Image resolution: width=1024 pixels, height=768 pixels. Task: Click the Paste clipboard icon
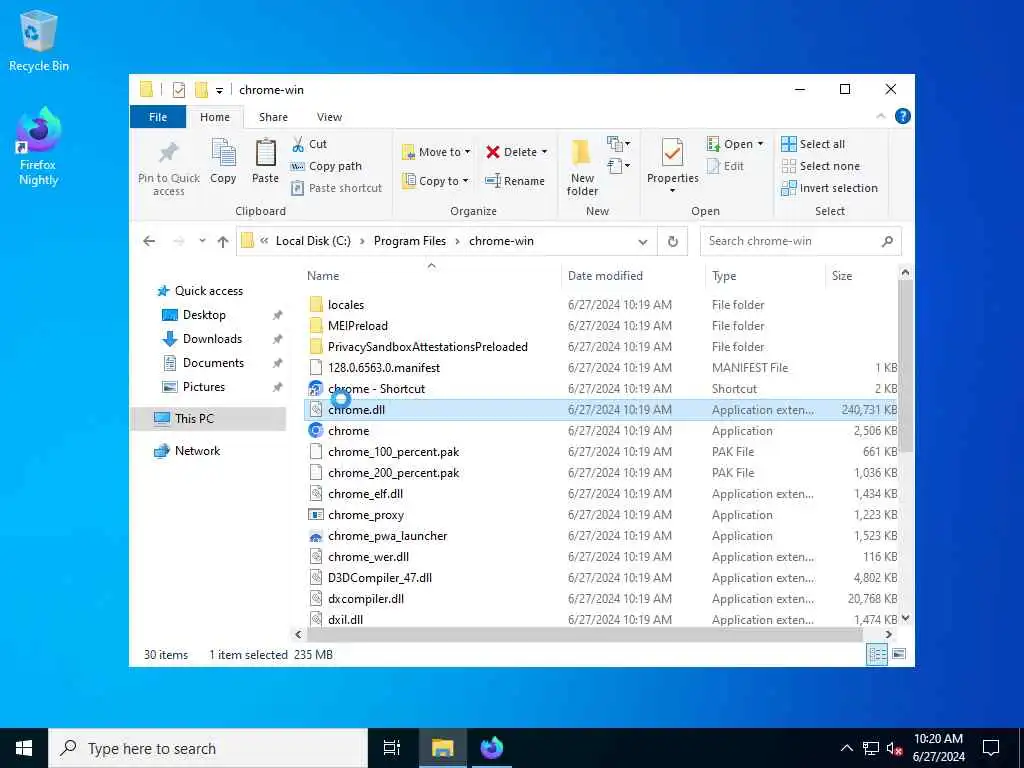click(265, 153)
